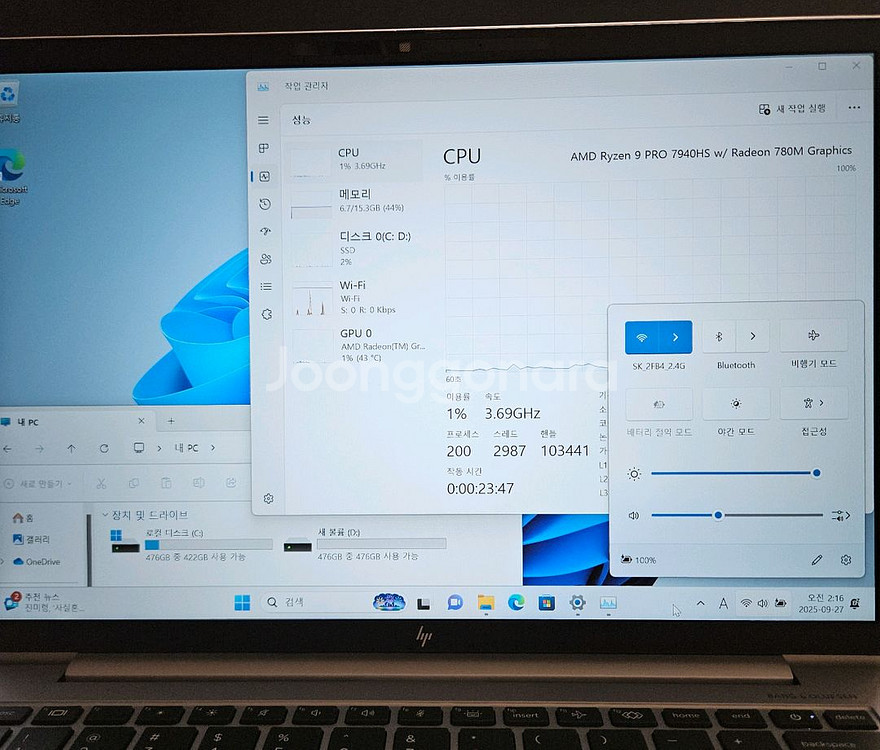
Task: Expand the Wi-Fi network list arrow
Action: pyautogui.click(x=675, y=337)
